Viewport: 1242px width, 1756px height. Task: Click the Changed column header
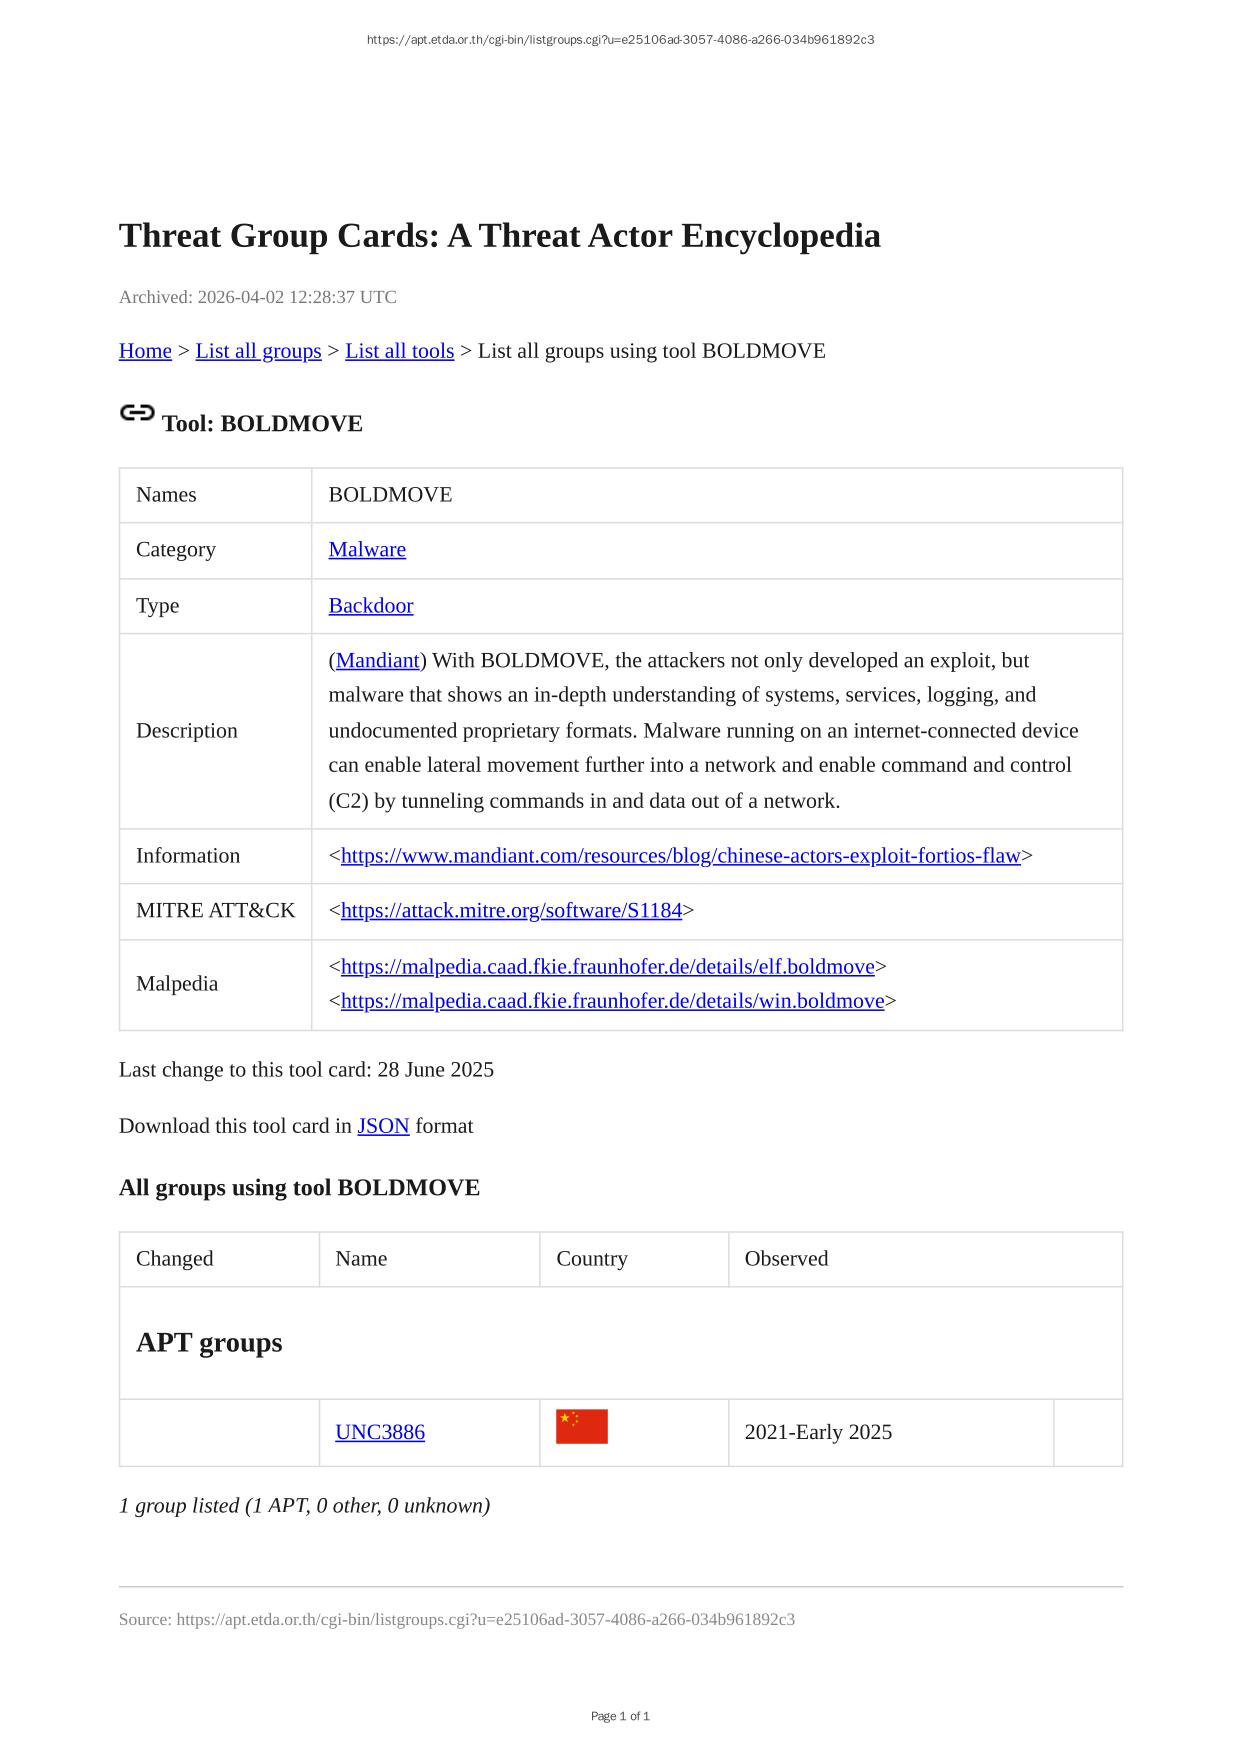(x=175, y=1259)
